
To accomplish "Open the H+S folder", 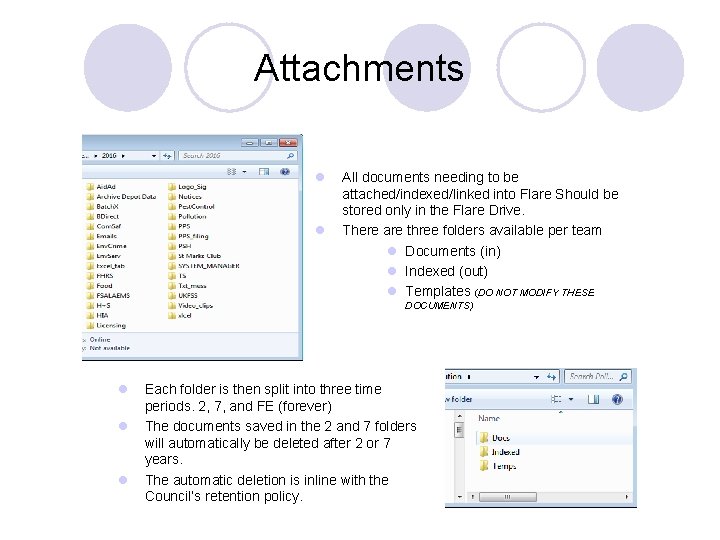I will click(x=99, y=305).
